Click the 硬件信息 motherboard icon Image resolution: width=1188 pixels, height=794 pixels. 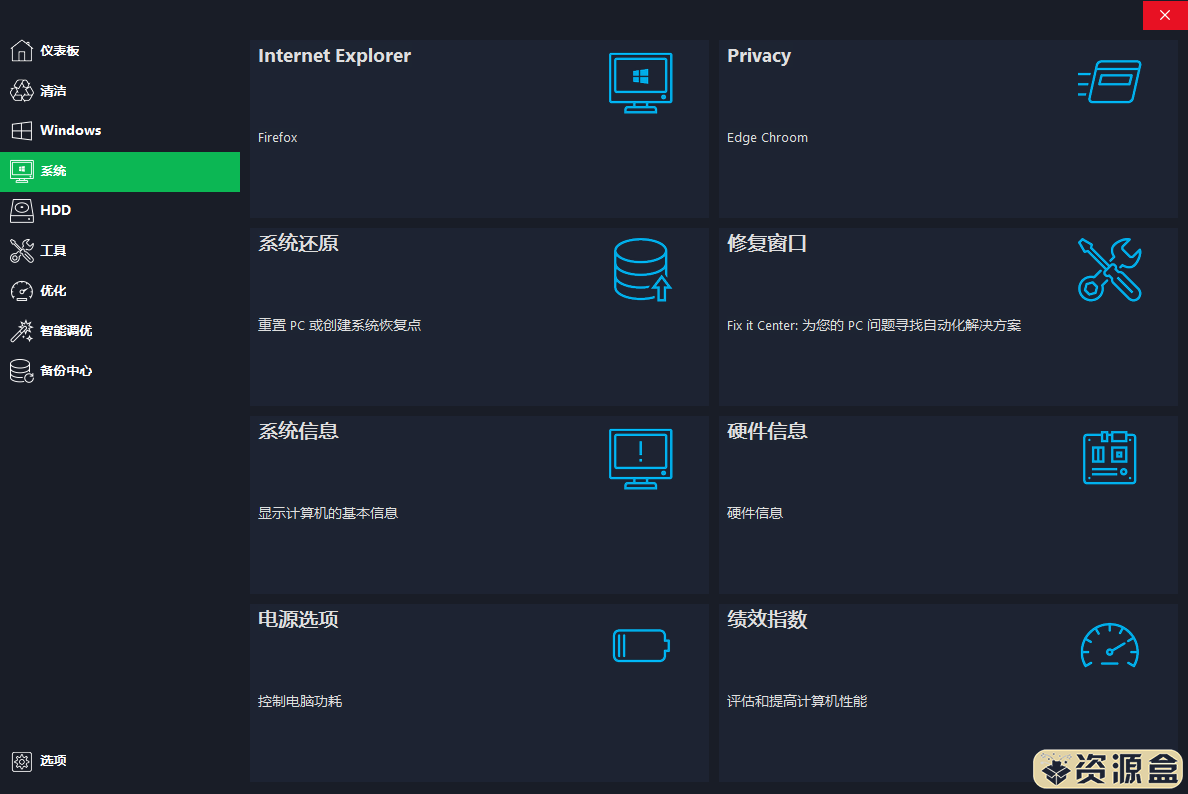1109,458
